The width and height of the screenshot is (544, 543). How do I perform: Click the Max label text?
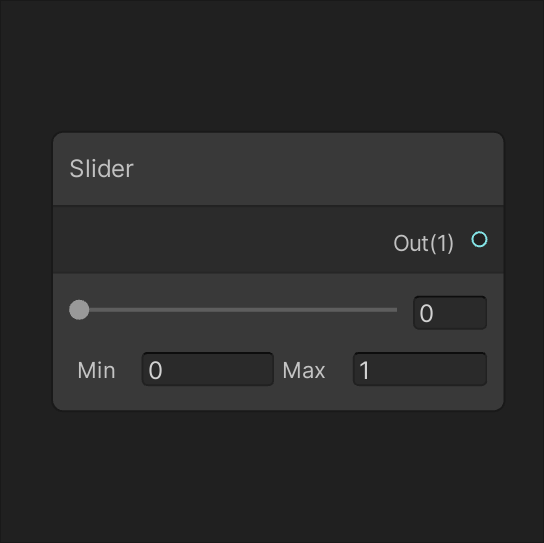pyautogui.click(x=304, y=370)
